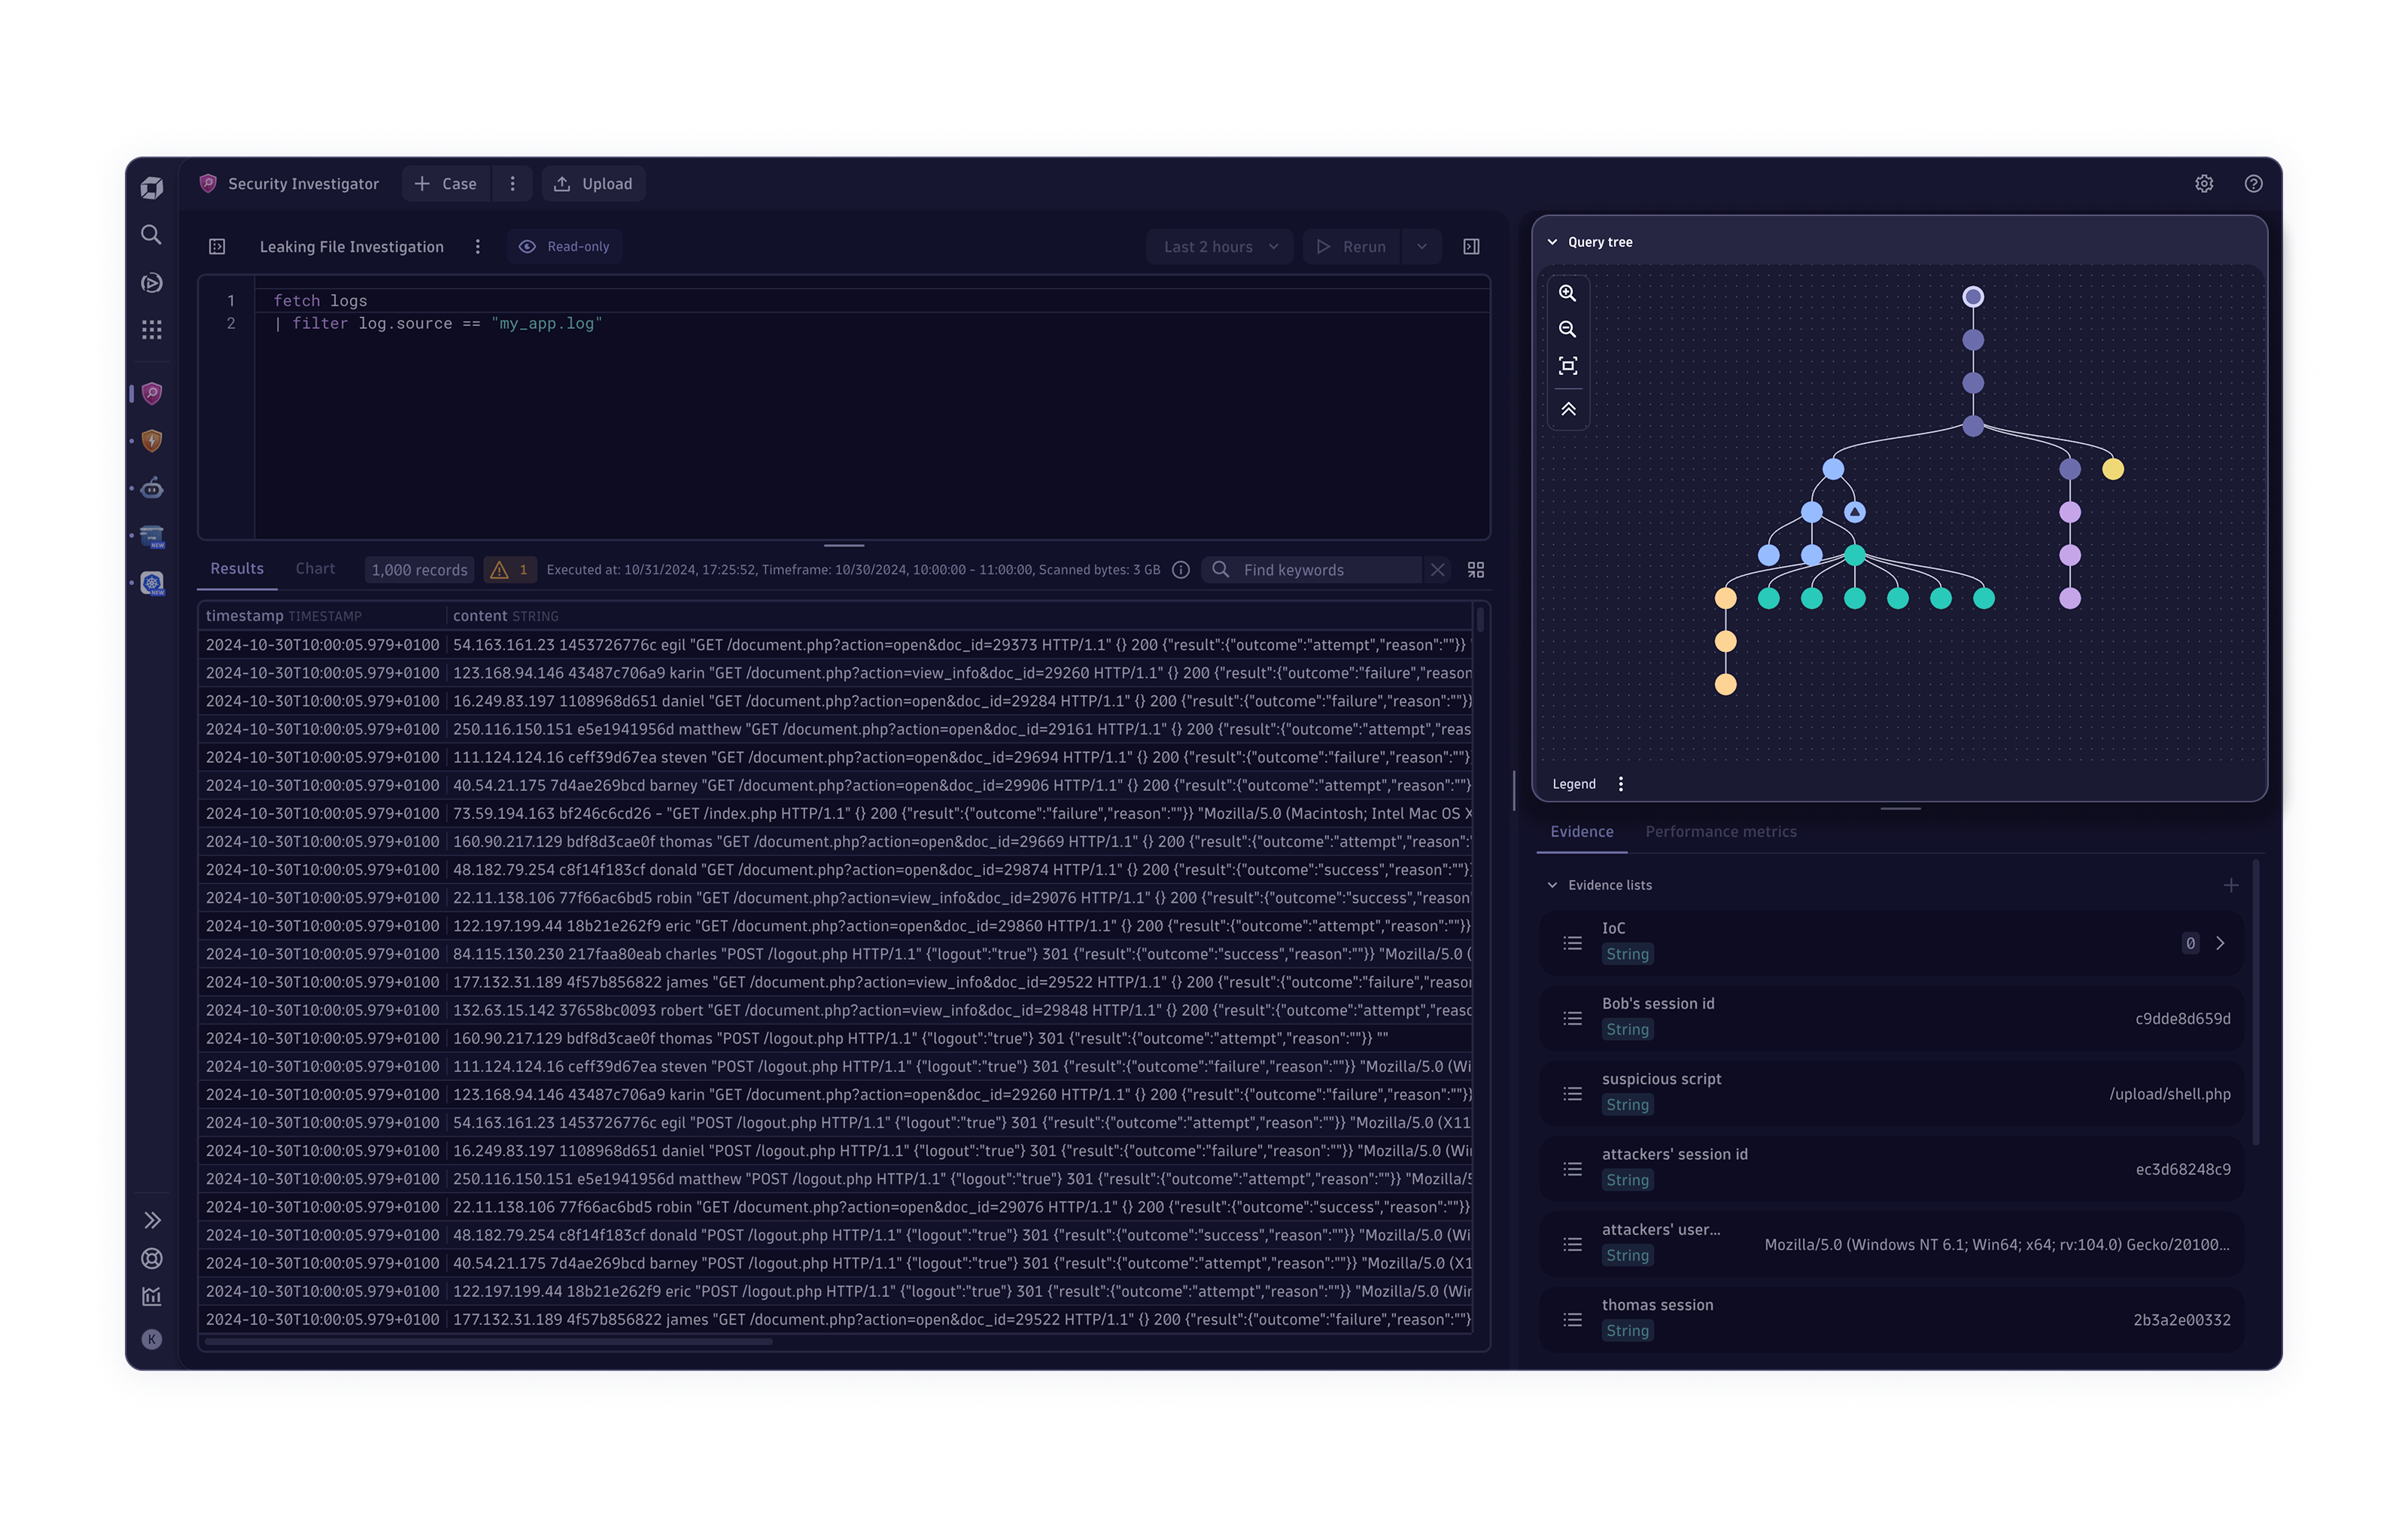
Task: Collapse the Query tree section
Action: tap(1553, 242)
